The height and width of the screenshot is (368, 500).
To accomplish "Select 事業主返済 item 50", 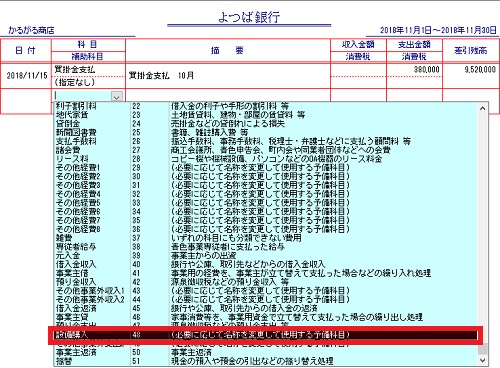I will [266, 352].
